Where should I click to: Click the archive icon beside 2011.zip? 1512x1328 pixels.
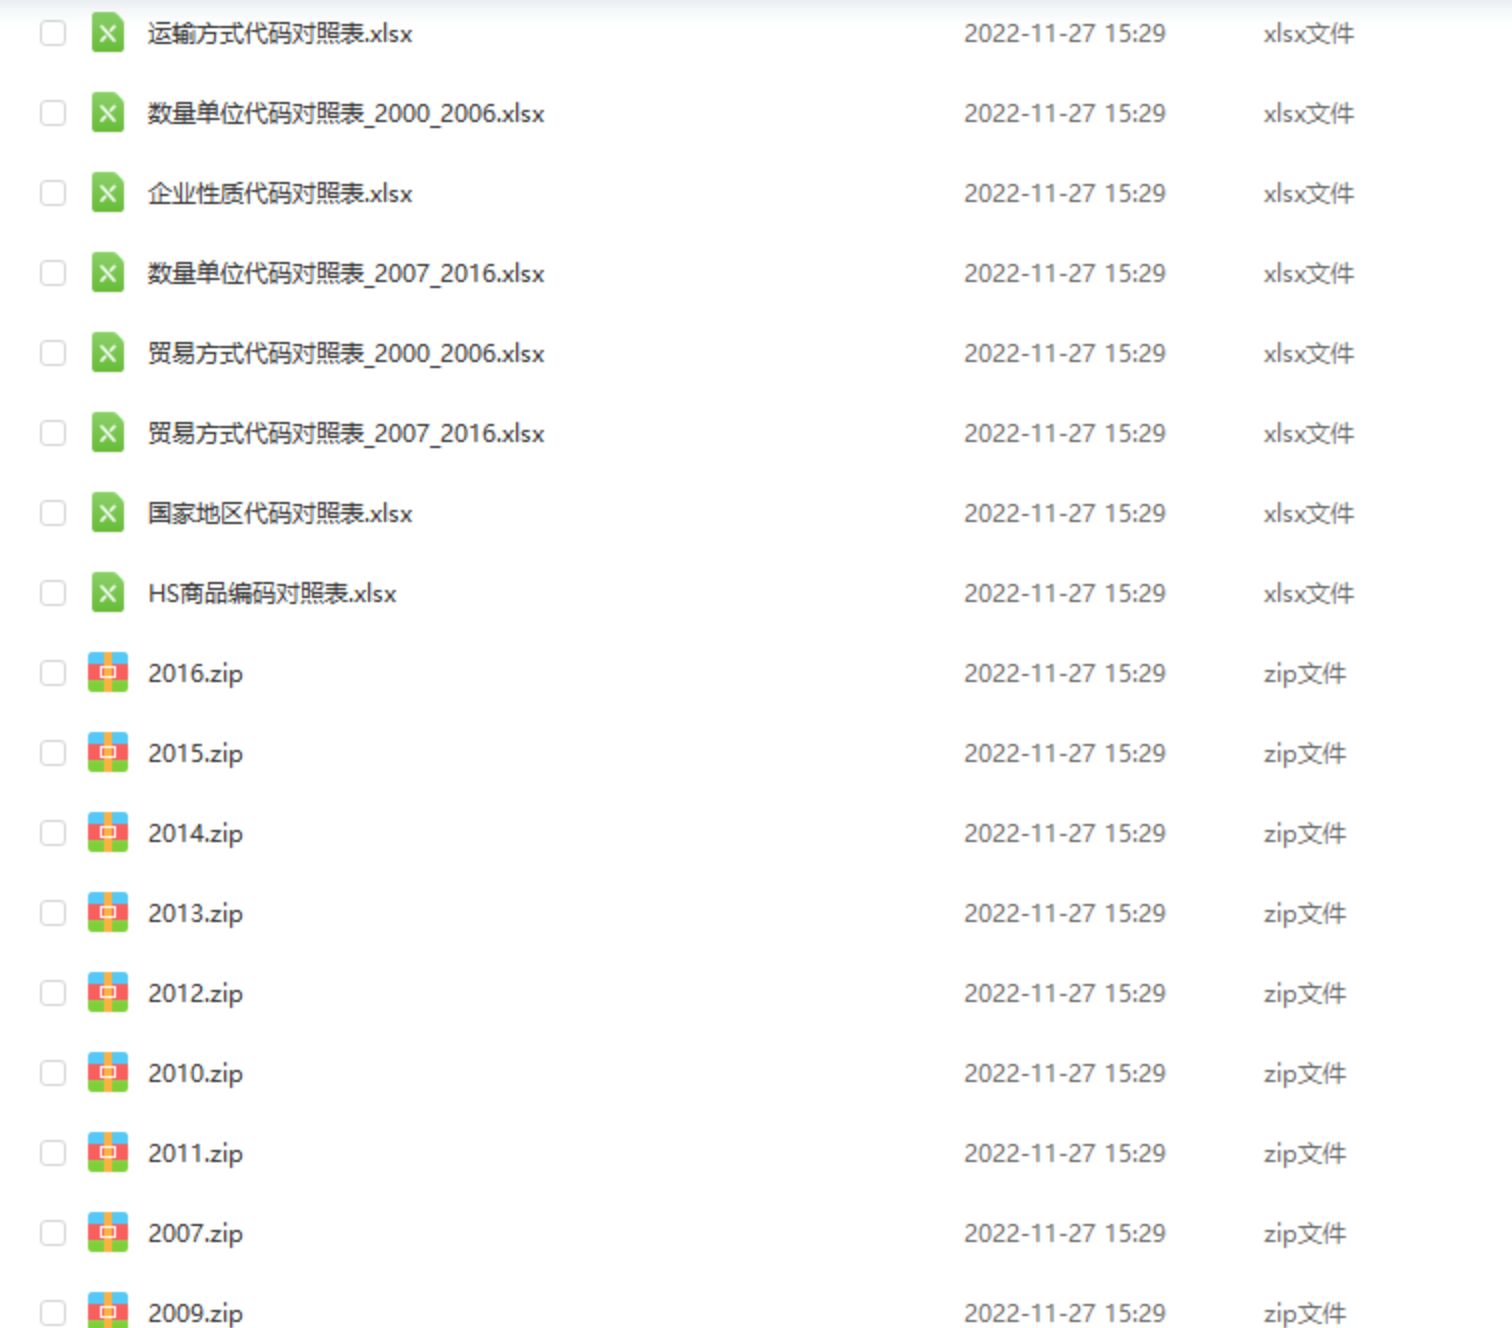[108, 1153]
